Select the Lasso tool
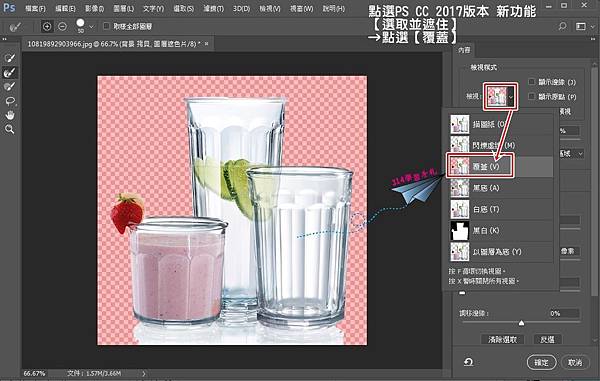This screenshot has height=381, width=600. [x=10, y=101]
